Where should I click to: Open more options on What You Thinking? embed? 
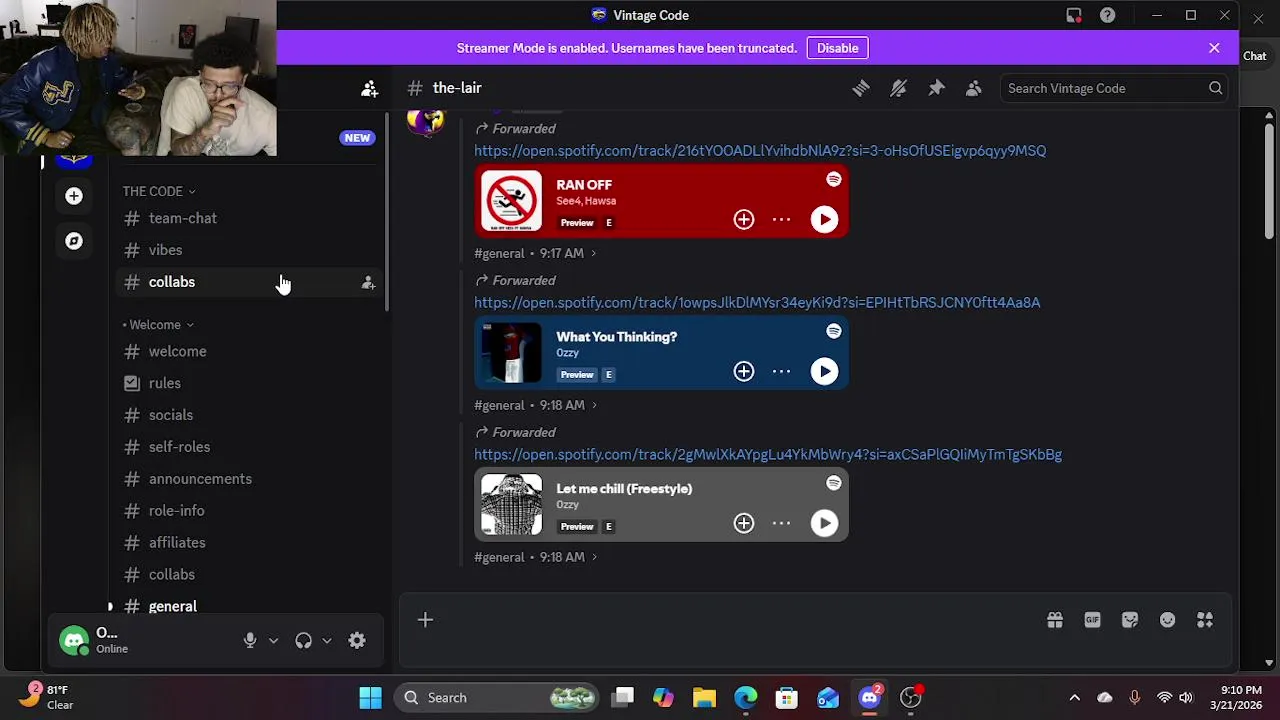(x=781, y=372)
